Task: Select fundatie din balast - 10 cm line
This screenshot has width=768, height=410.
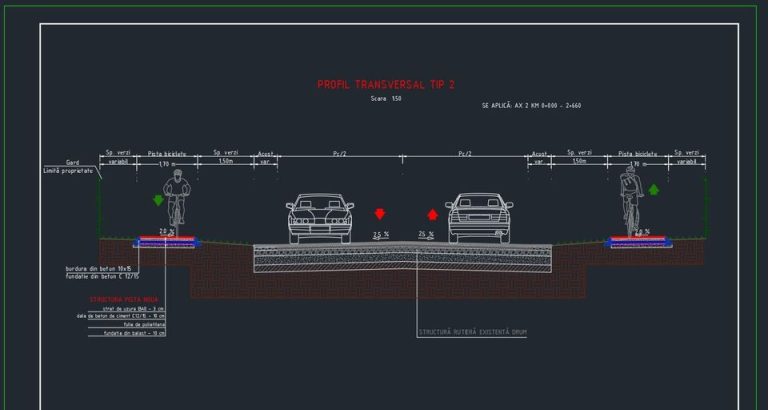Action: pyautogui.click(x=134, y=333)
